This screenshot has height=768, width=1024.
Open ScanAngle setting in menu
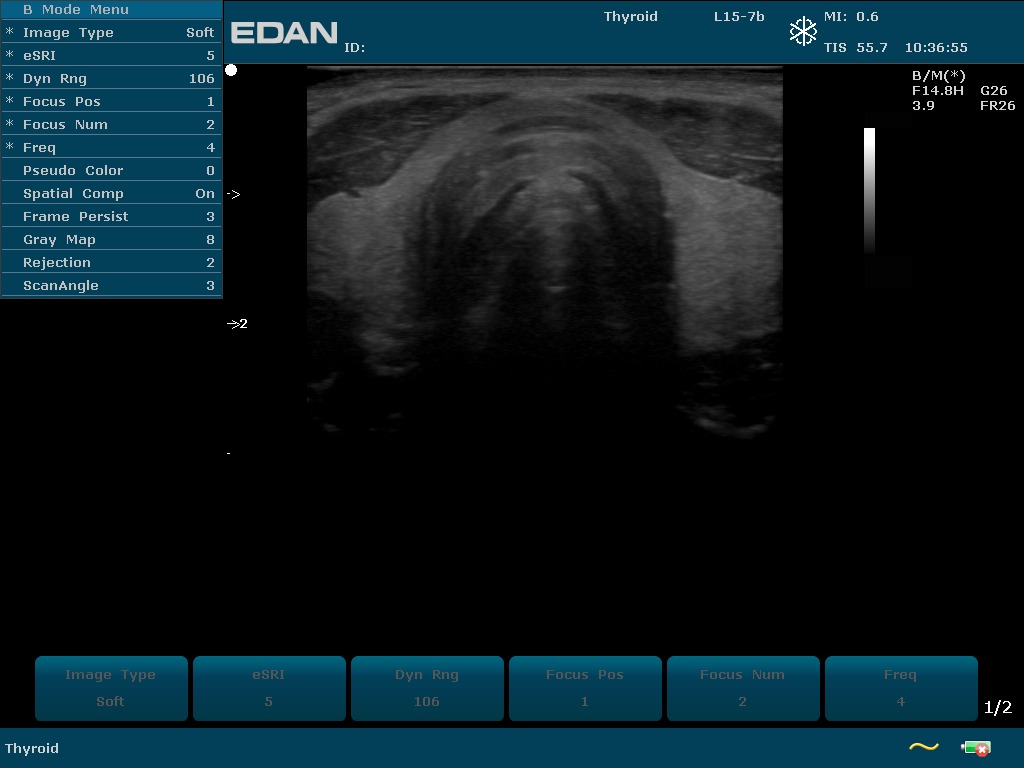tap(111, 286)
